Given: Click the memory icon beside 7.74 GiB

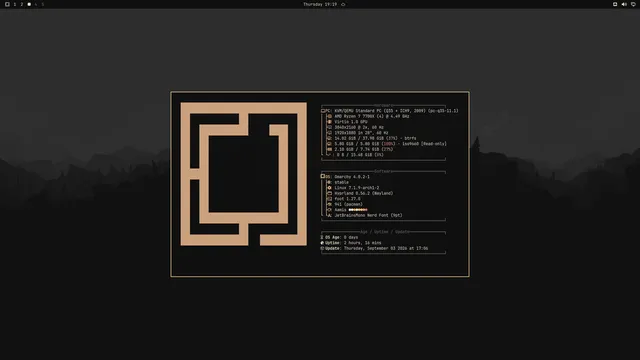Looking at the screenshot, I should 330,149.
